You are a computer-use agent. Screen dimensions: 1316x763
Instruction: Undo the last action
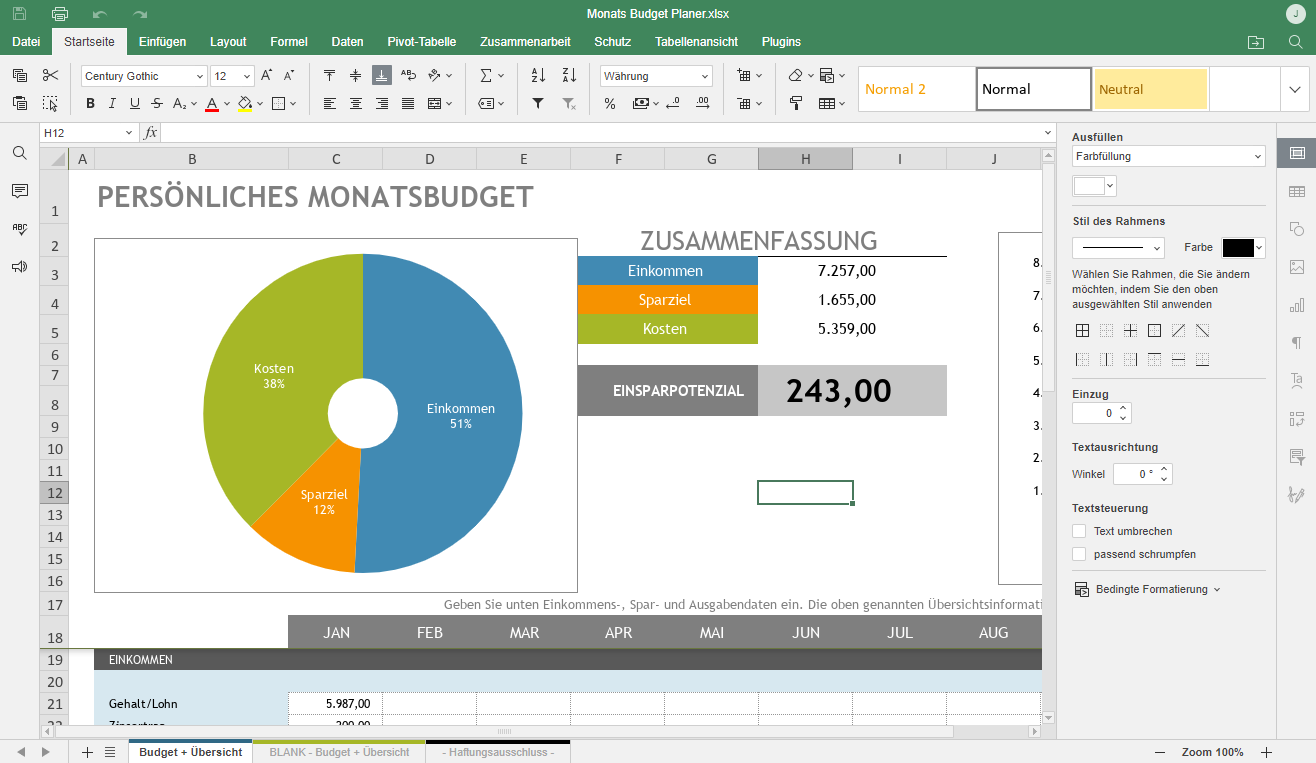[x=99, y=14]
